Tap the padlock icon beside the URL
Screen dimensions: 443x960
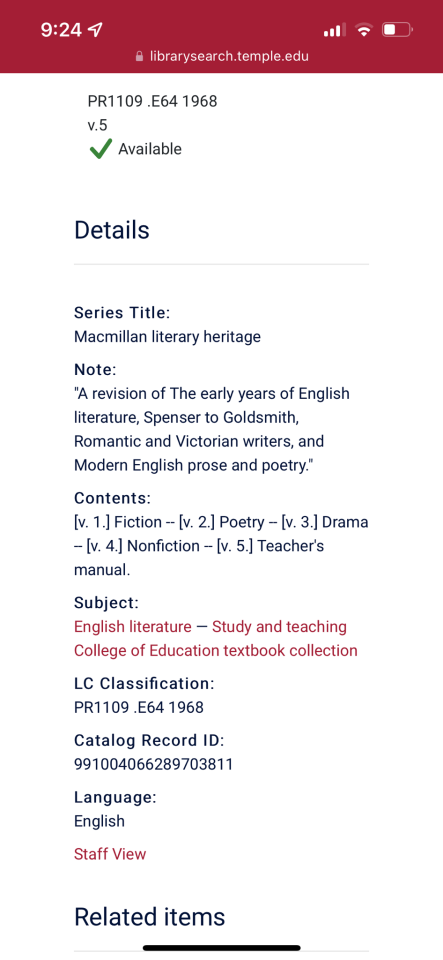click(x=140, y=57)
